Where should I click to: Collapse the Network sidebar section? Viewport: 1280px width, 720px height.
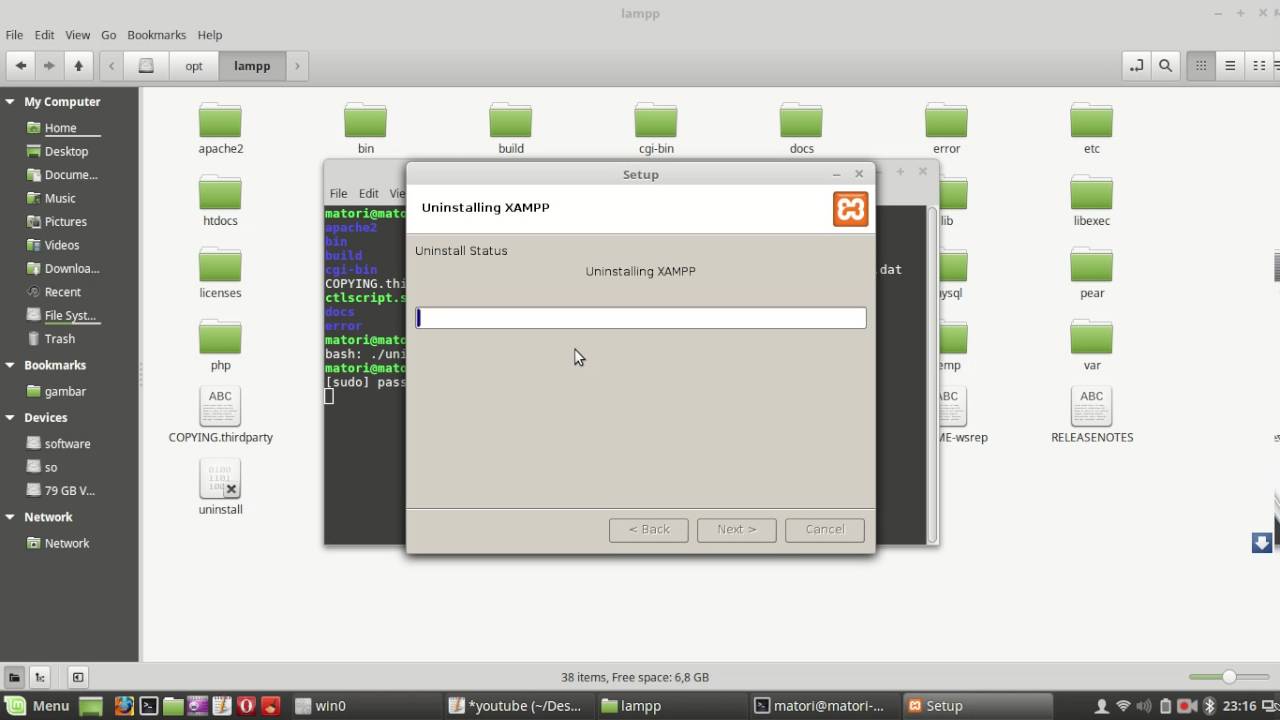coord(10,518)
